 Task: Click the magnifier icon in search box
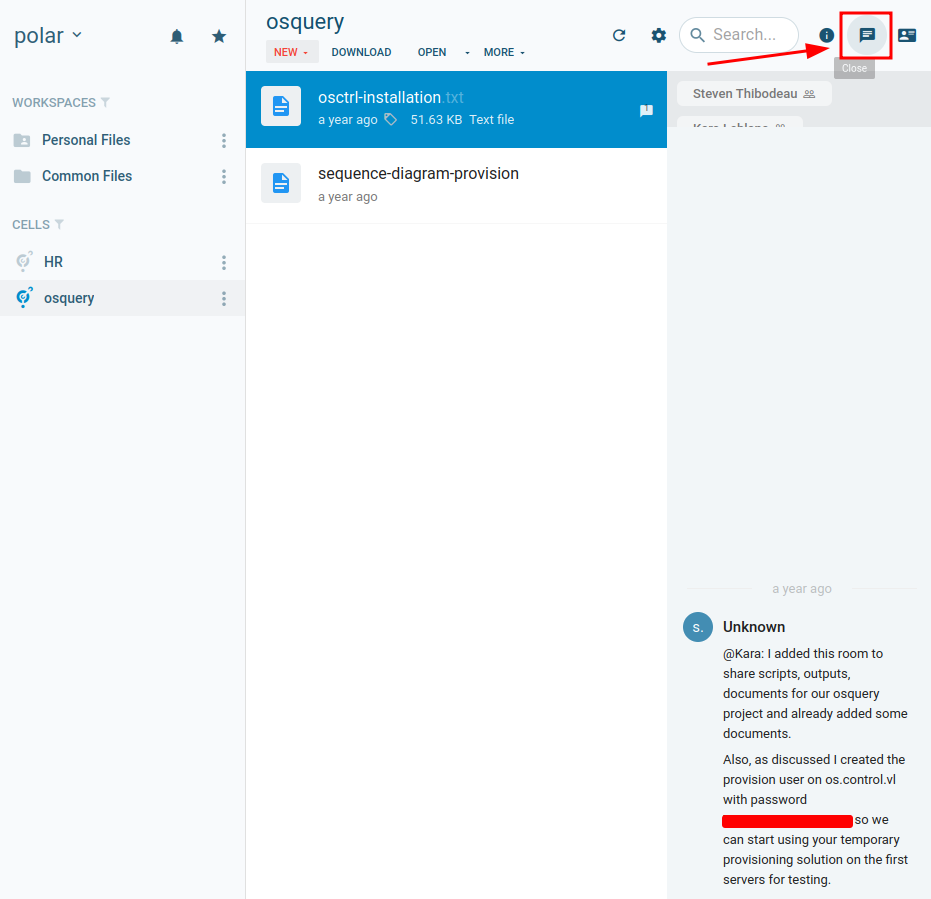coord(698,35)
